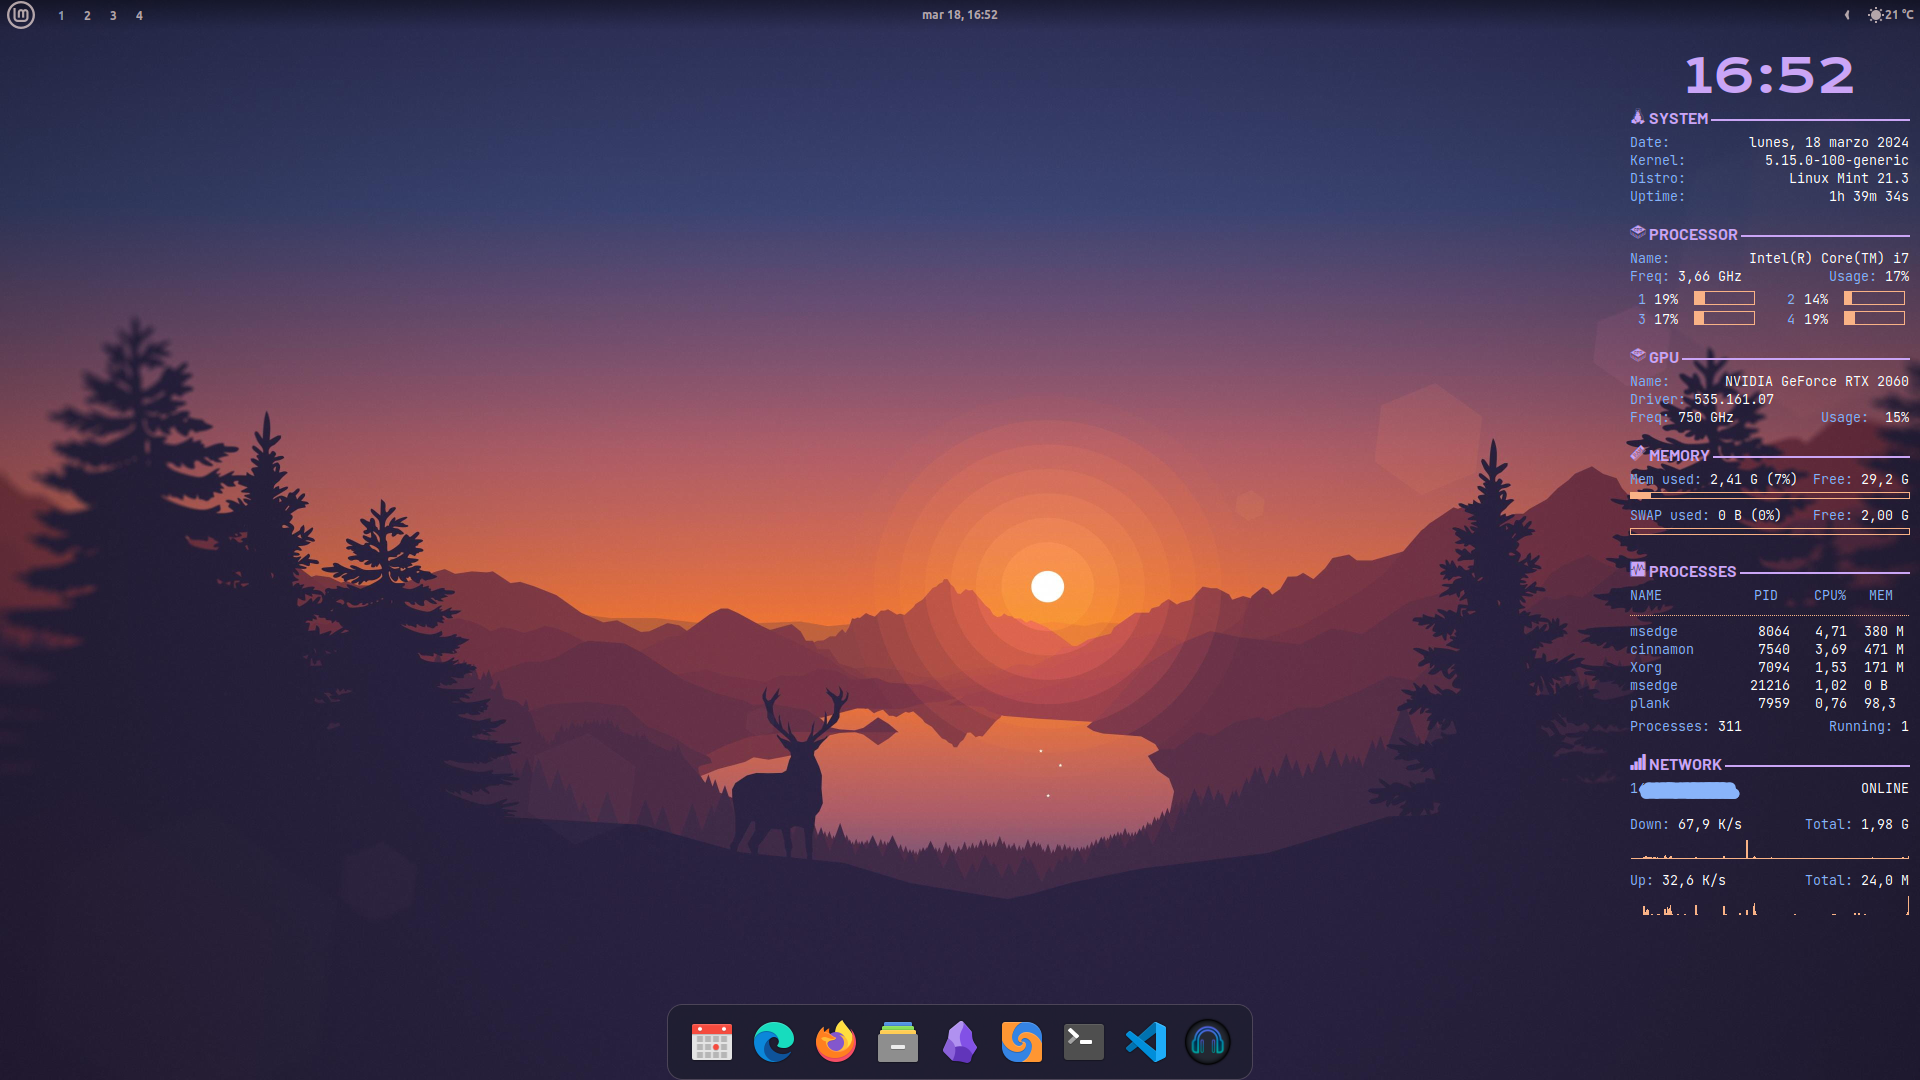Switch to workspace 2

(87, 16)
